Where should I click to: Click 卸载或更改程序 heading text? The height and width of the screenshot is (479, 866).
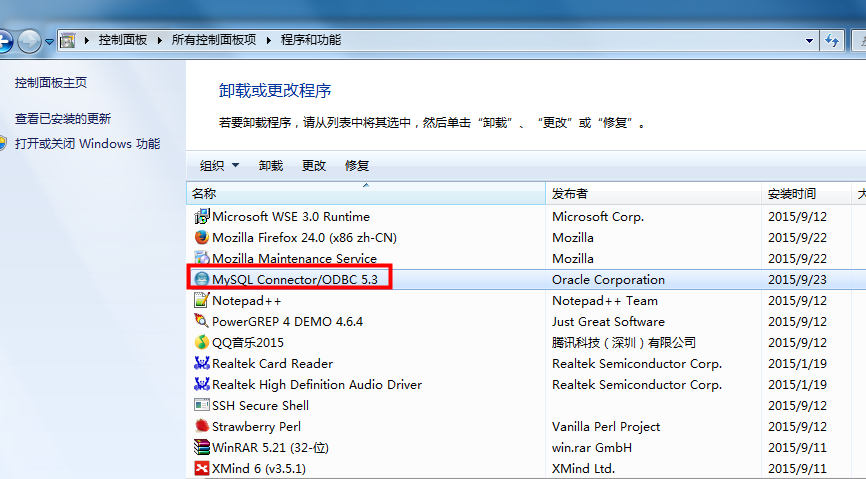(275, 91)
